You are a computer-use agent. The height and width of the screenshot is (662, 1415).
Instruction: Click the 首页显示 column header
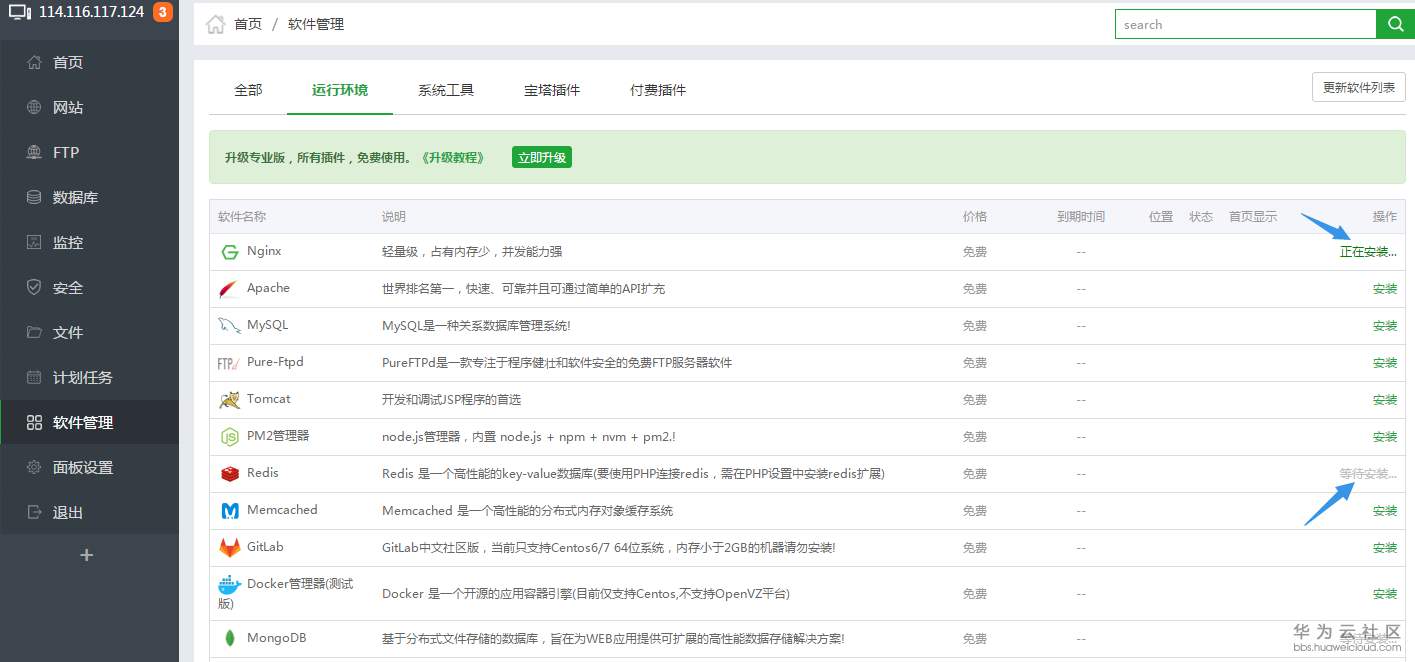pyautogui.click(x=1253, y=217)
